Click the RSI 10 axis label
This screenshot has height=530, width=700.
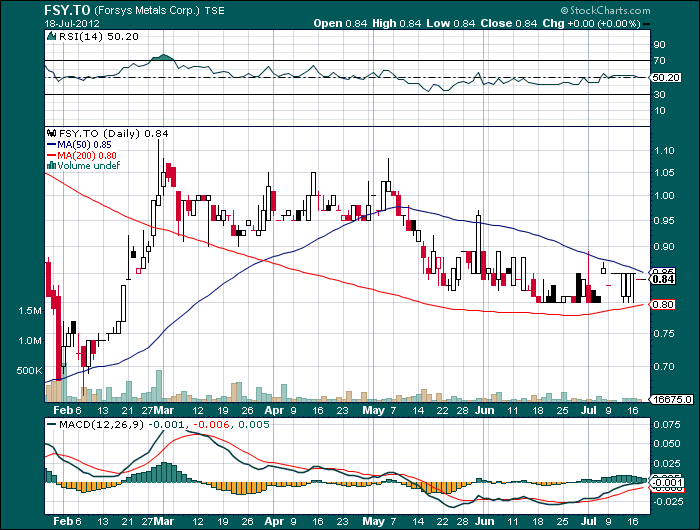pyautogui.click(x=659, y=111)
